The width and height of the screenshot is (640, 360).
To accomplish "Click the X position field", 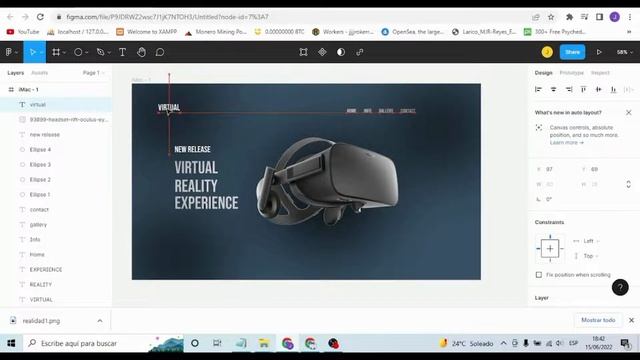I will click(555, 169).
